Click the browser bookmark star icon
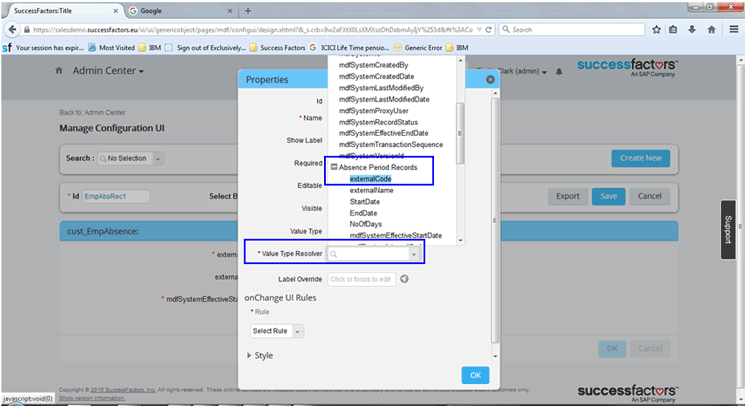This screenshot has width=745, height=406. click(x=654, y=30)
